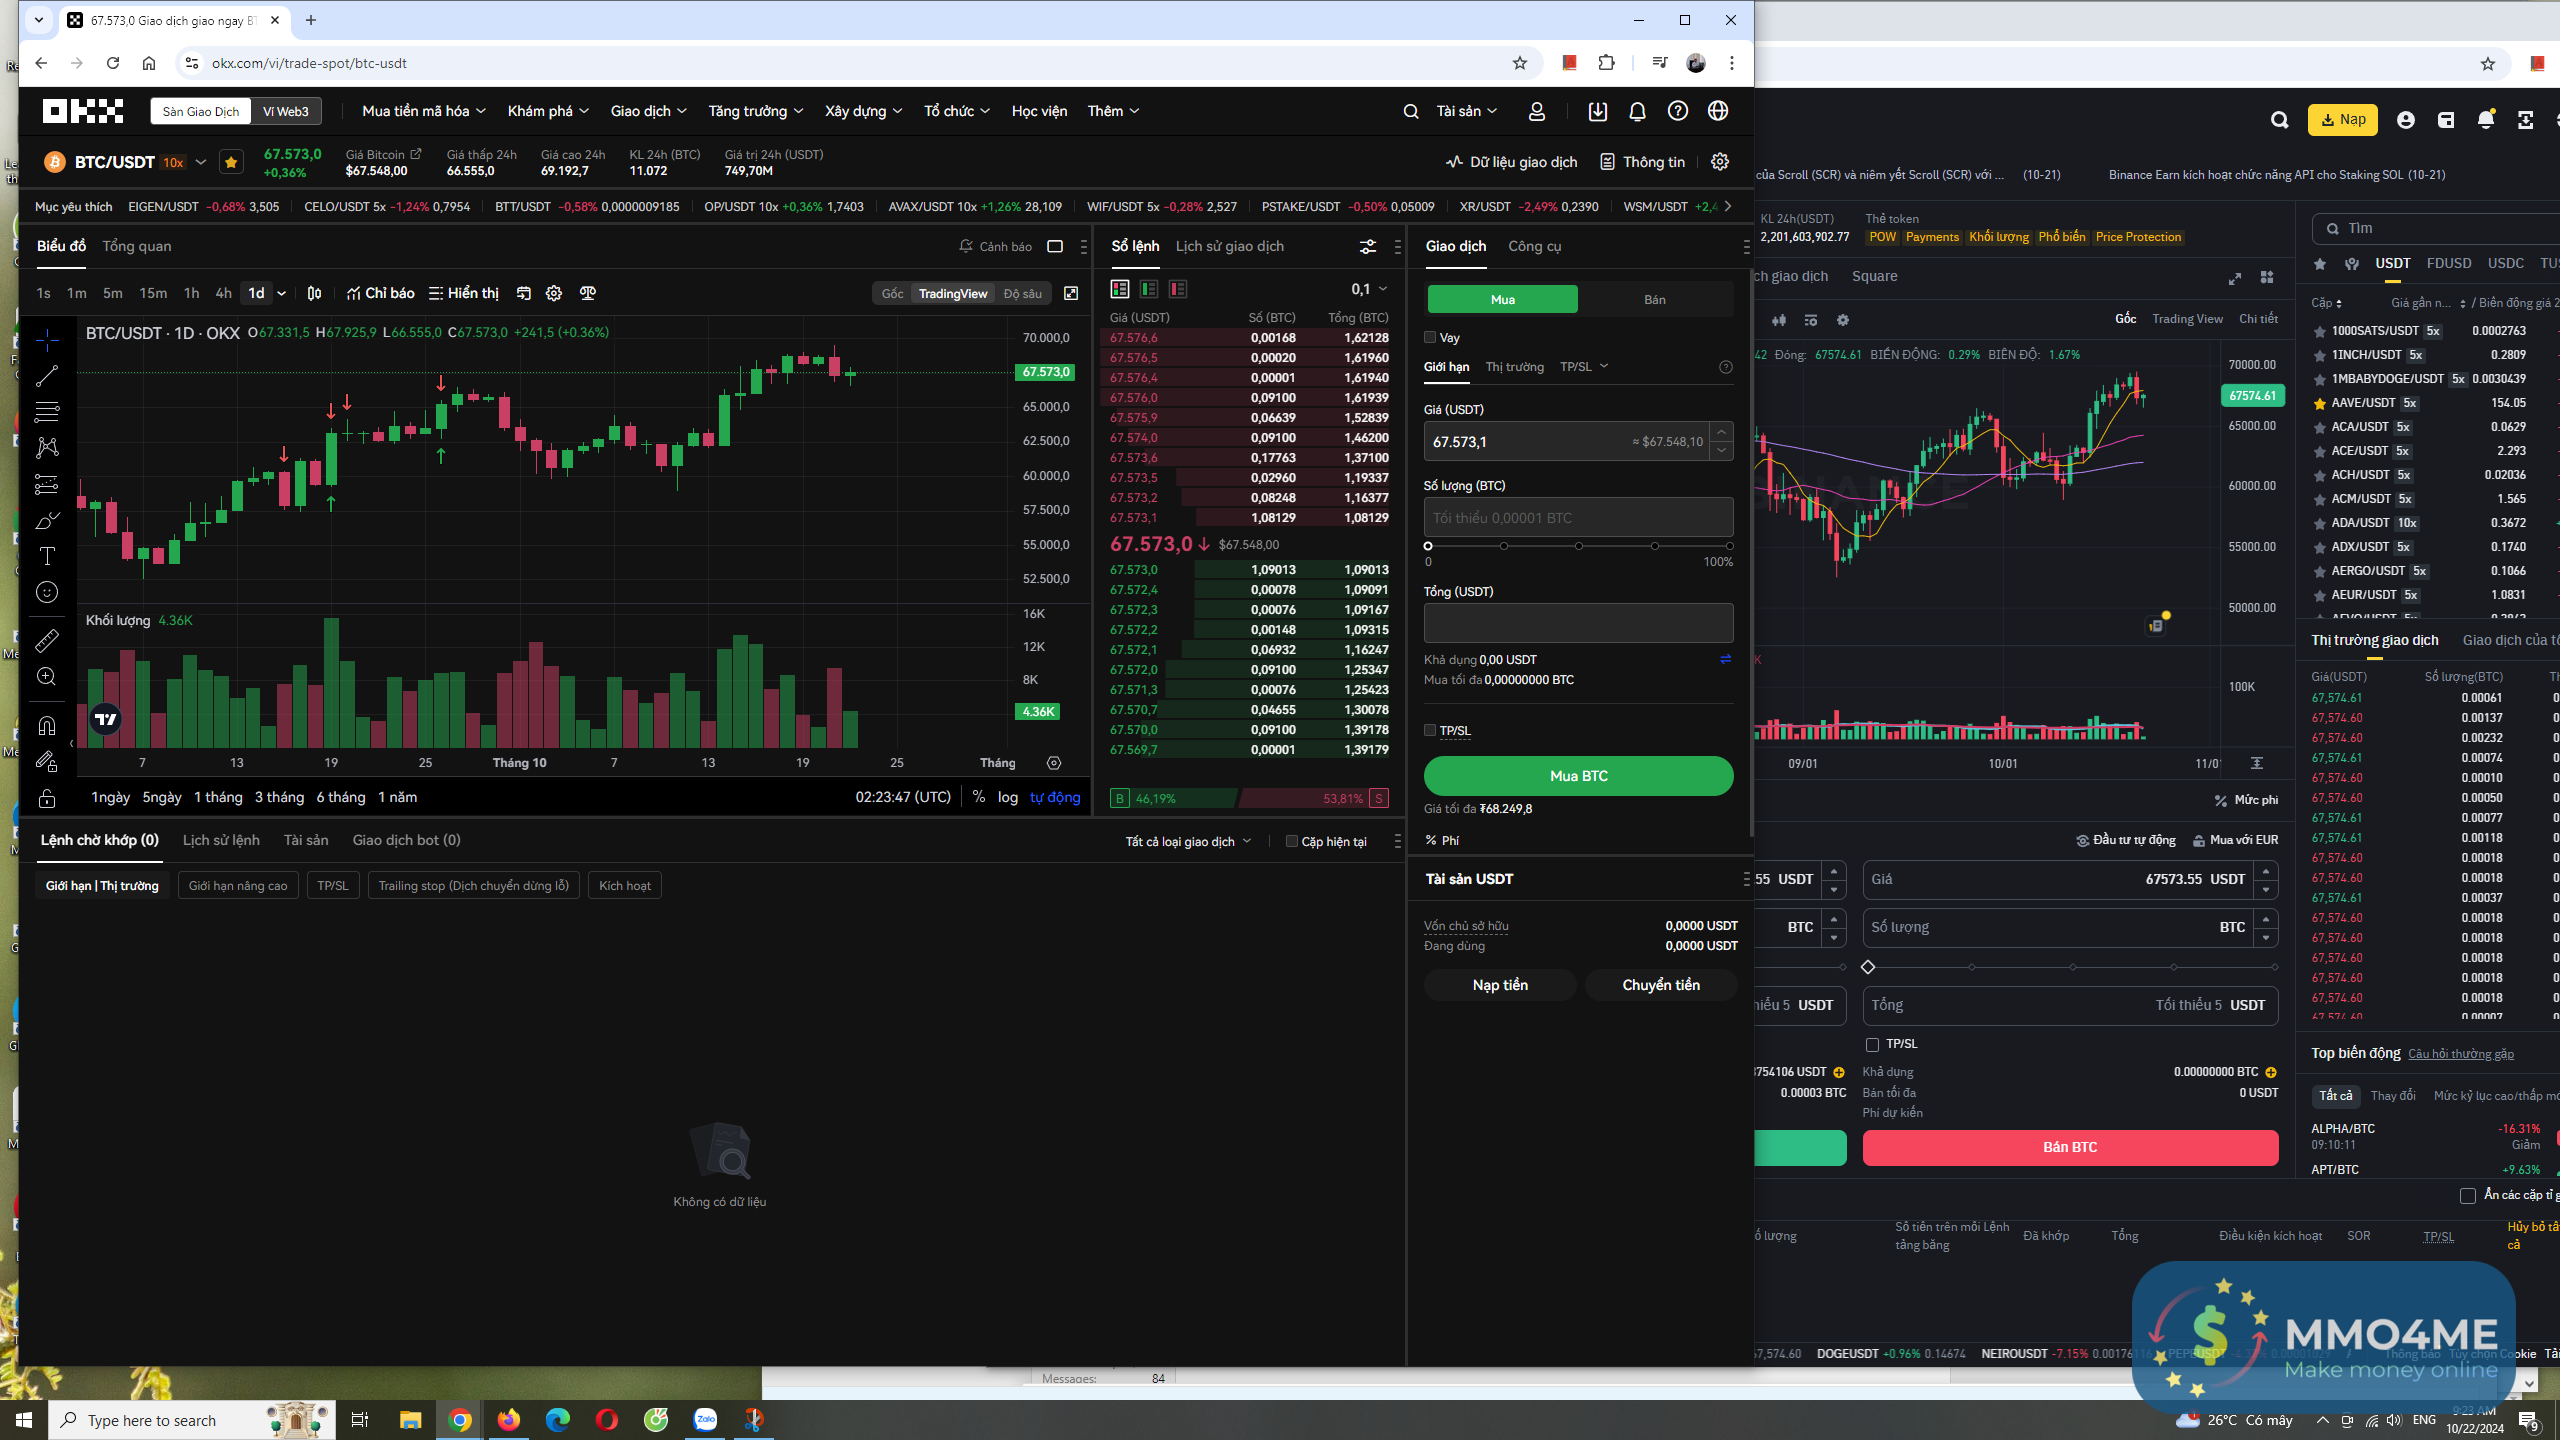Expand chart to fullscreen icon
The height and width of the screenshot is (1440, 2560).
[1071, 293]
